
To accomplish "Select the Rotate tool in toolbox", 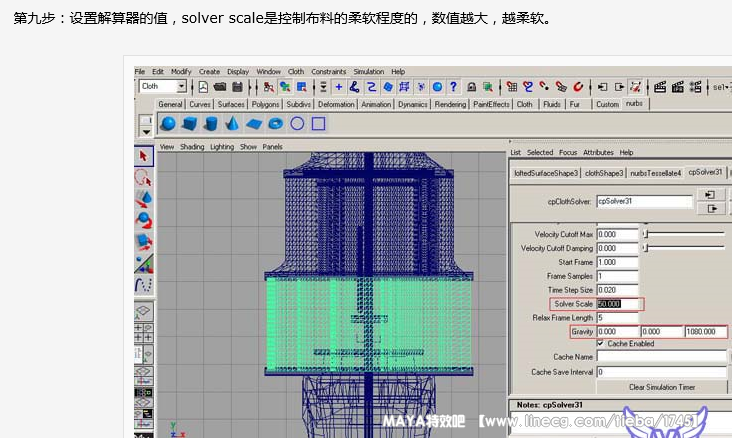I will pos(144,219).
